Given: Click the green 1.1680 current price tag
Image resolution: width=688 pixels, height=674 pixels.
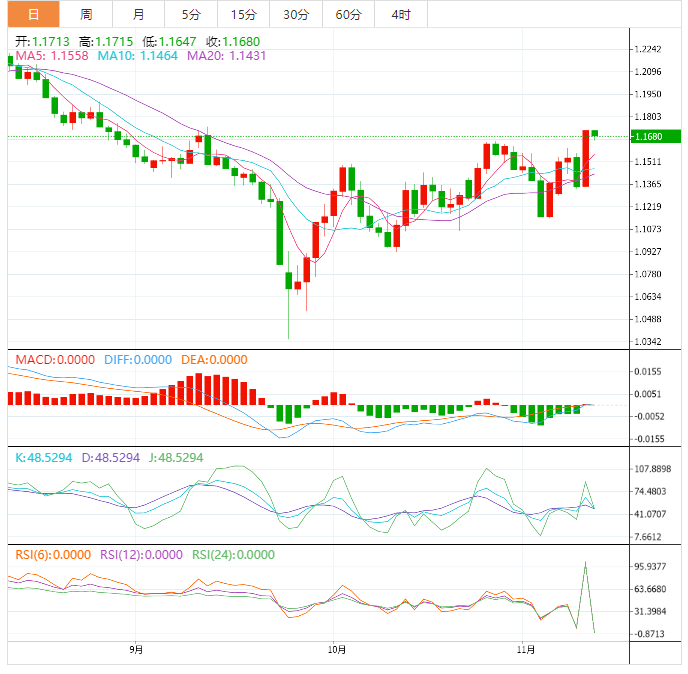Looking at the screenshot, I should (x=656, y=136).
